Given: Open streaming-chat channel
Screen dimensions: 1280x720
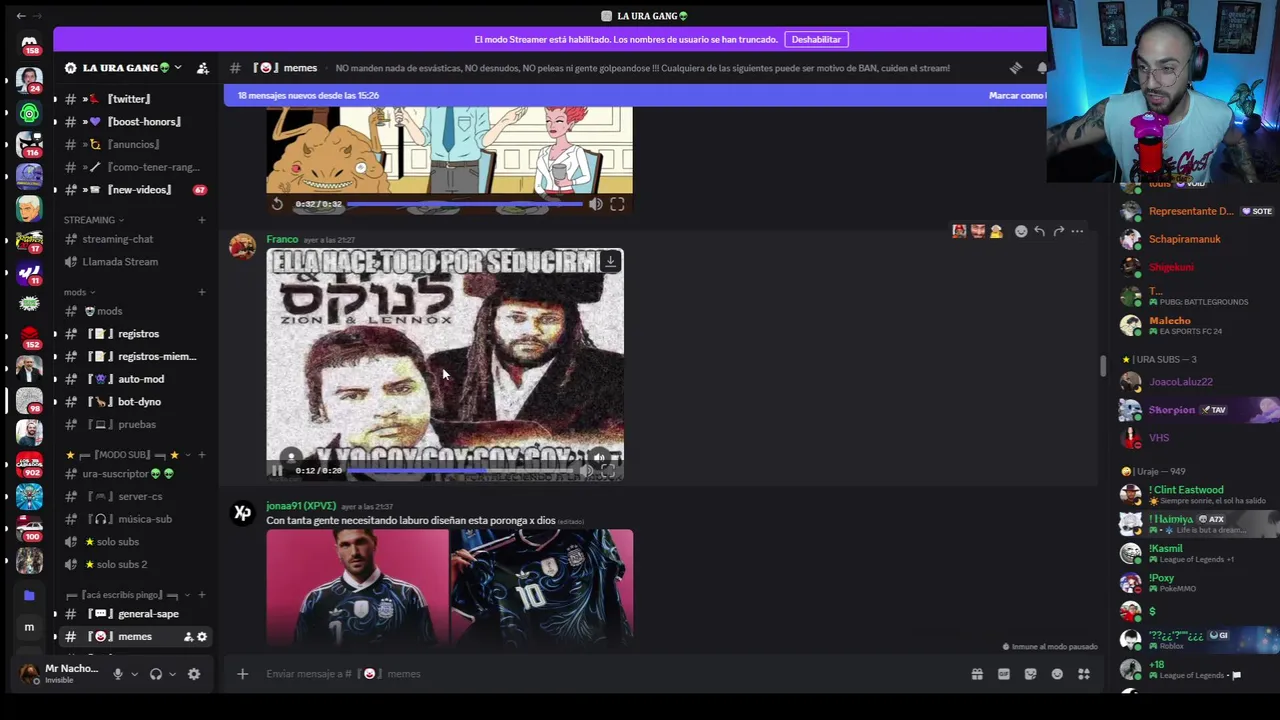Looking at the screenshot, I should click(x=132, y=239).
